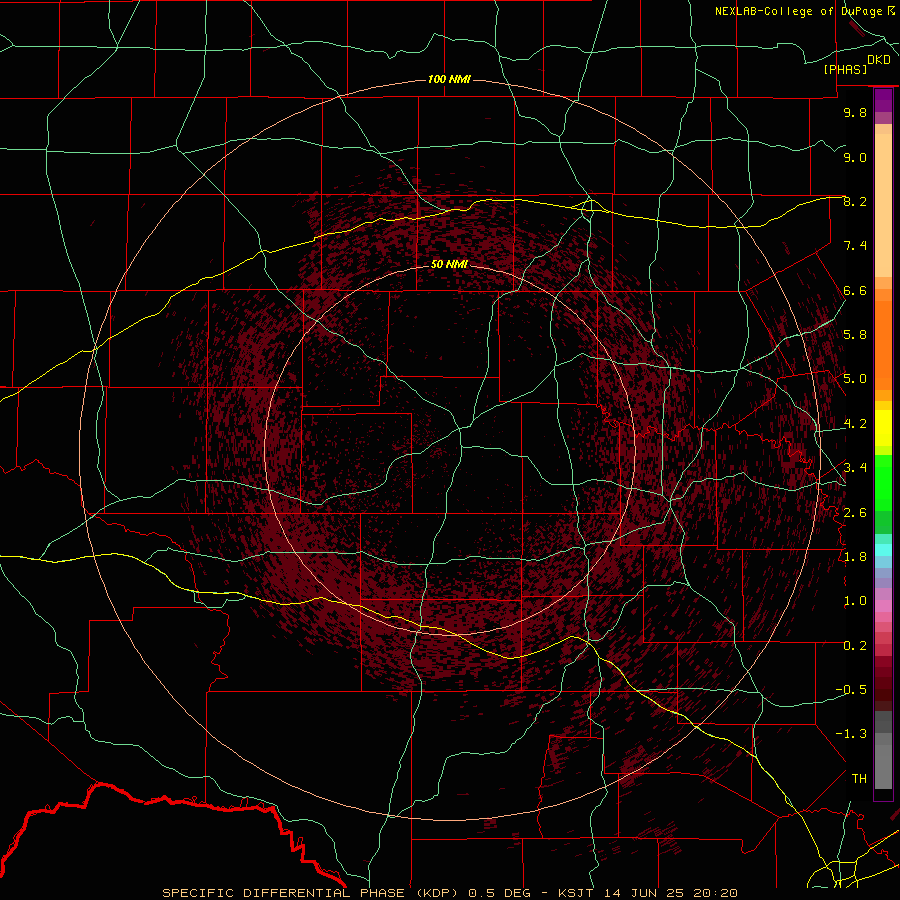Click the "DKD" product label
Image resolution: width=900 pixels, height=900 pixels.
pyautogui.click(x=879, y=60)
